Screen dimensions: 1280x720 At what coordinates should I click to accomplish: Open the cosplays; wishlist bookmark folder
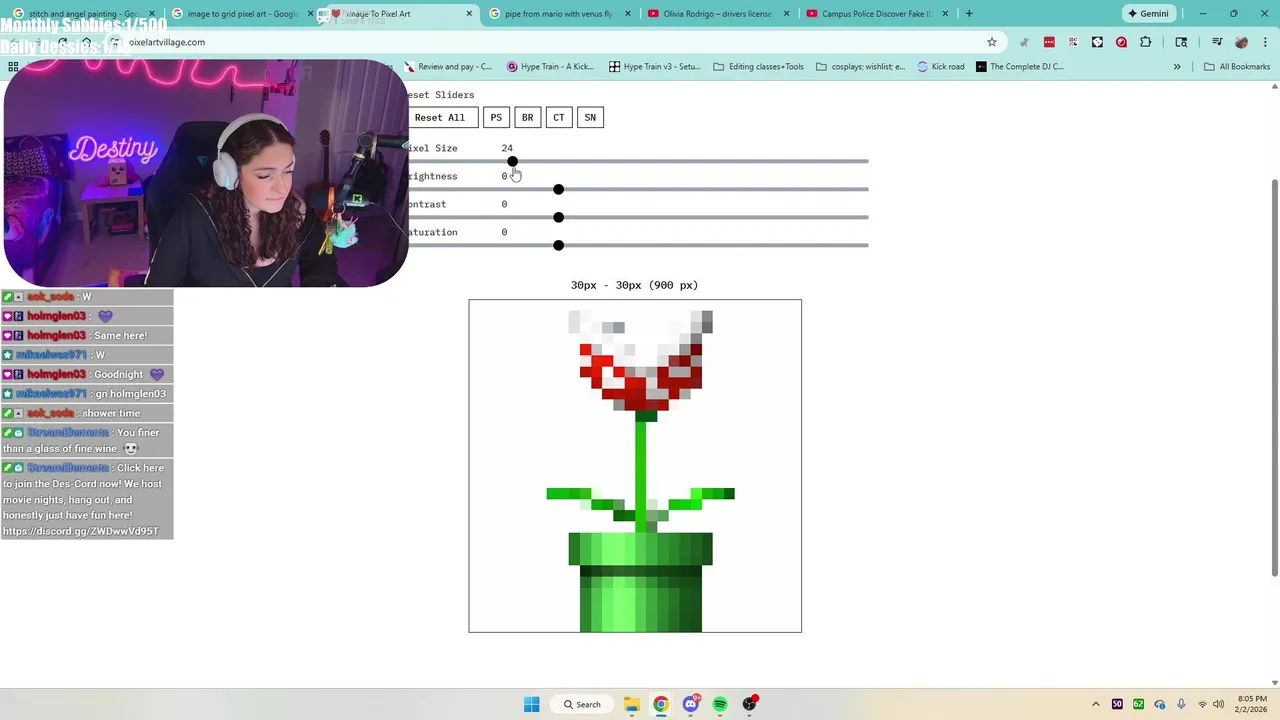(x=860, y=67)
